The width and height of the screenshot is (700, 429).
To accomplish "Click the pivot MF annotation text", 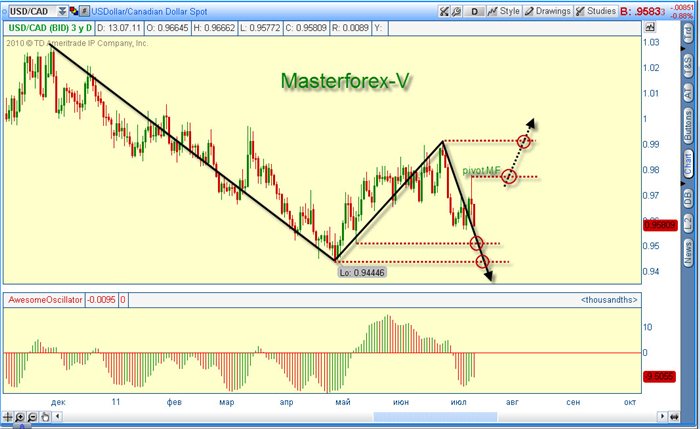I will (481, 171).
